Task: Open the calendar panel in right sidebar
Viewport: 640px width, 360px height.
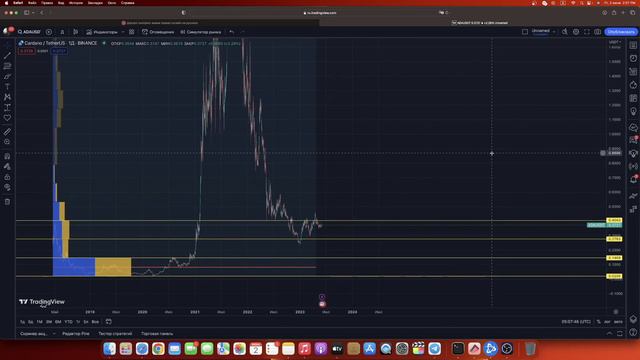Action: click(633, 98)
